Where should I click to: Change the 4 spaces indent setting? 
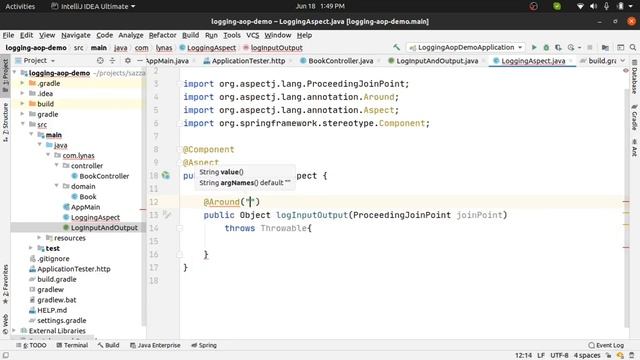coord(587,356)
